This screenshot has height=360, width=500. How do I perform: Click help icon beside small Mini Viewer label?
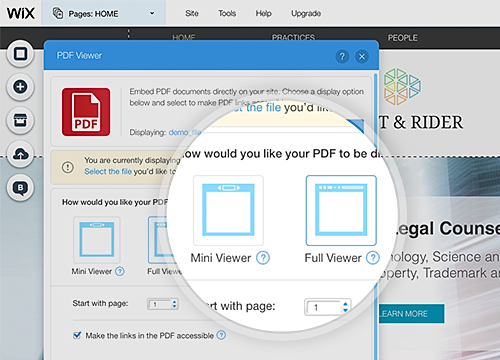[120, 271]
